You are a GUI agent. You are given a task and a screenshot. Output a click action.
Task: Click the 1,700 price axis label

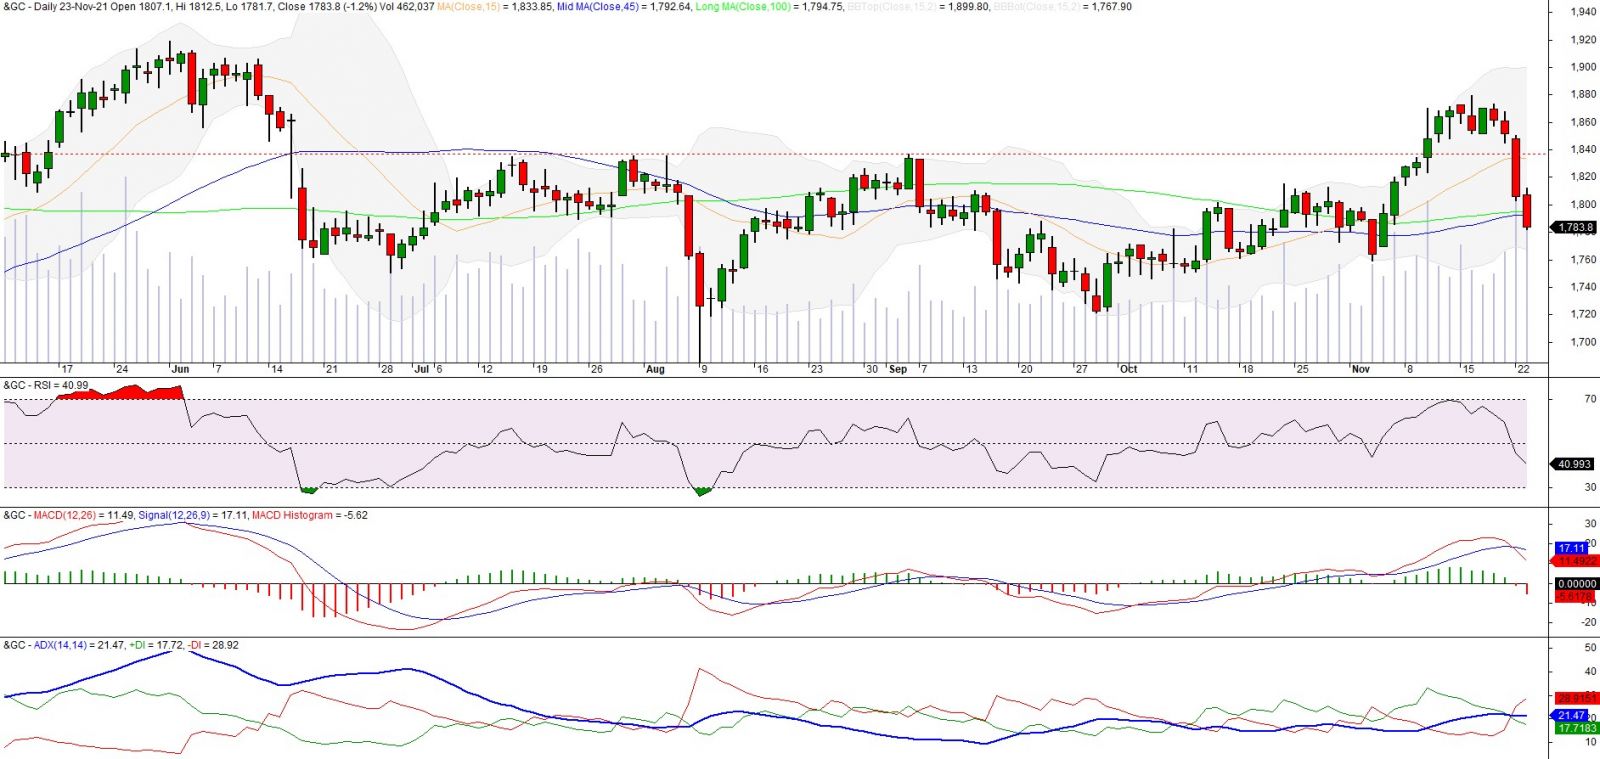point(1584,341)
